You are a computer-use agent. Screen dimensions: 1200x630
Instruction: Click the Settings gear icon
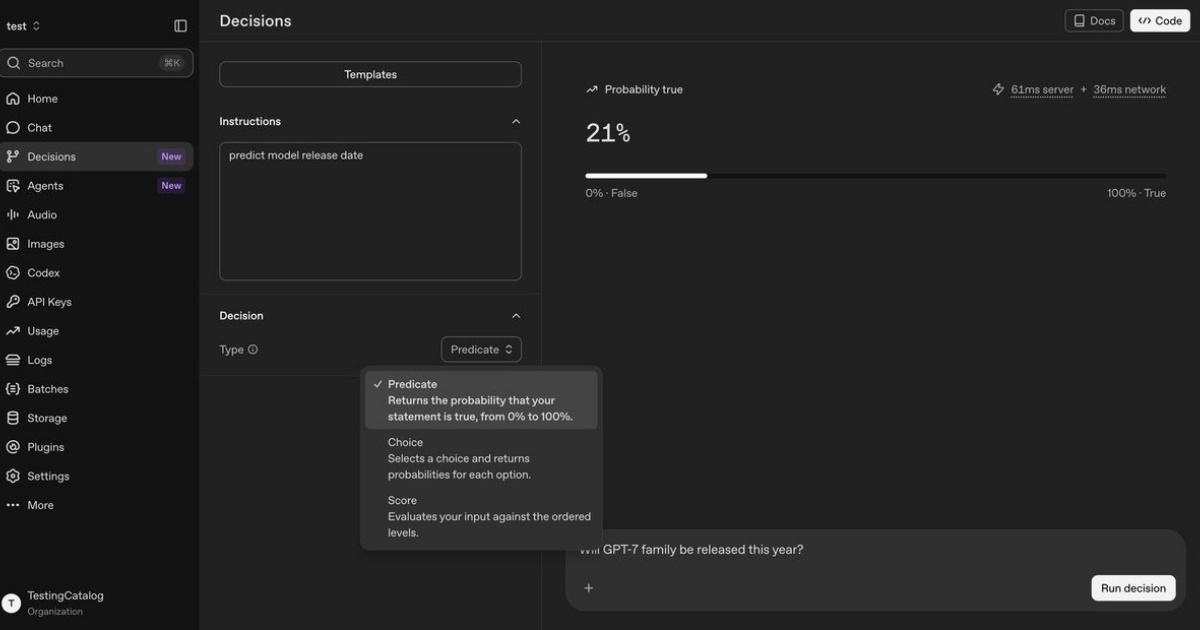(x=13, y=476)
